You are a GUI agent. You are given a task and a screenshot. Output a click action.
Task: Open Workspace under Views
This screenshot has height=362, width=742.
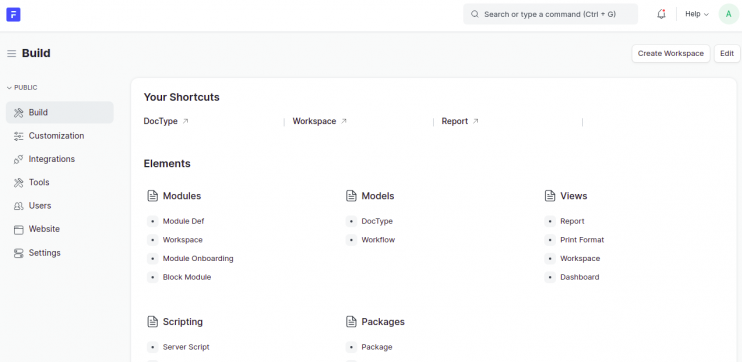(x=580, y=259)
